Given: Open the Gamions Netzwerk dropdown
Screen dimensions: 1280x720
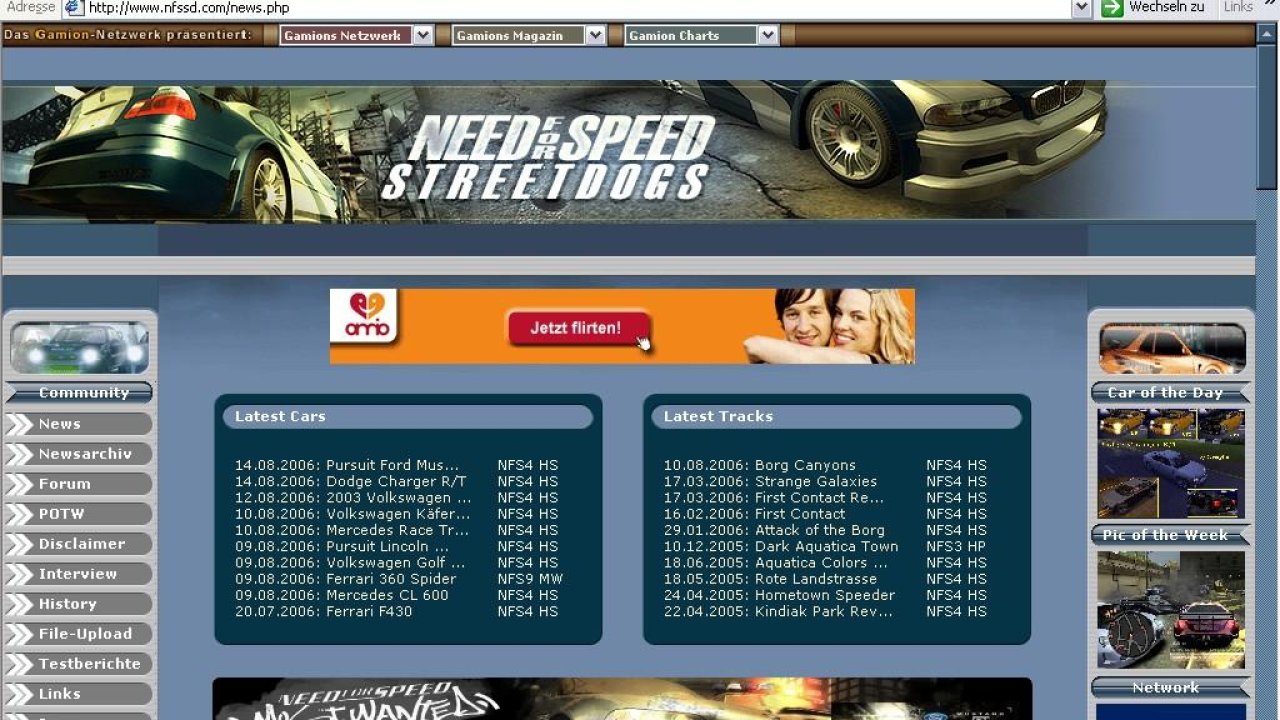Looking at the screenshot, I should point(356,35).
